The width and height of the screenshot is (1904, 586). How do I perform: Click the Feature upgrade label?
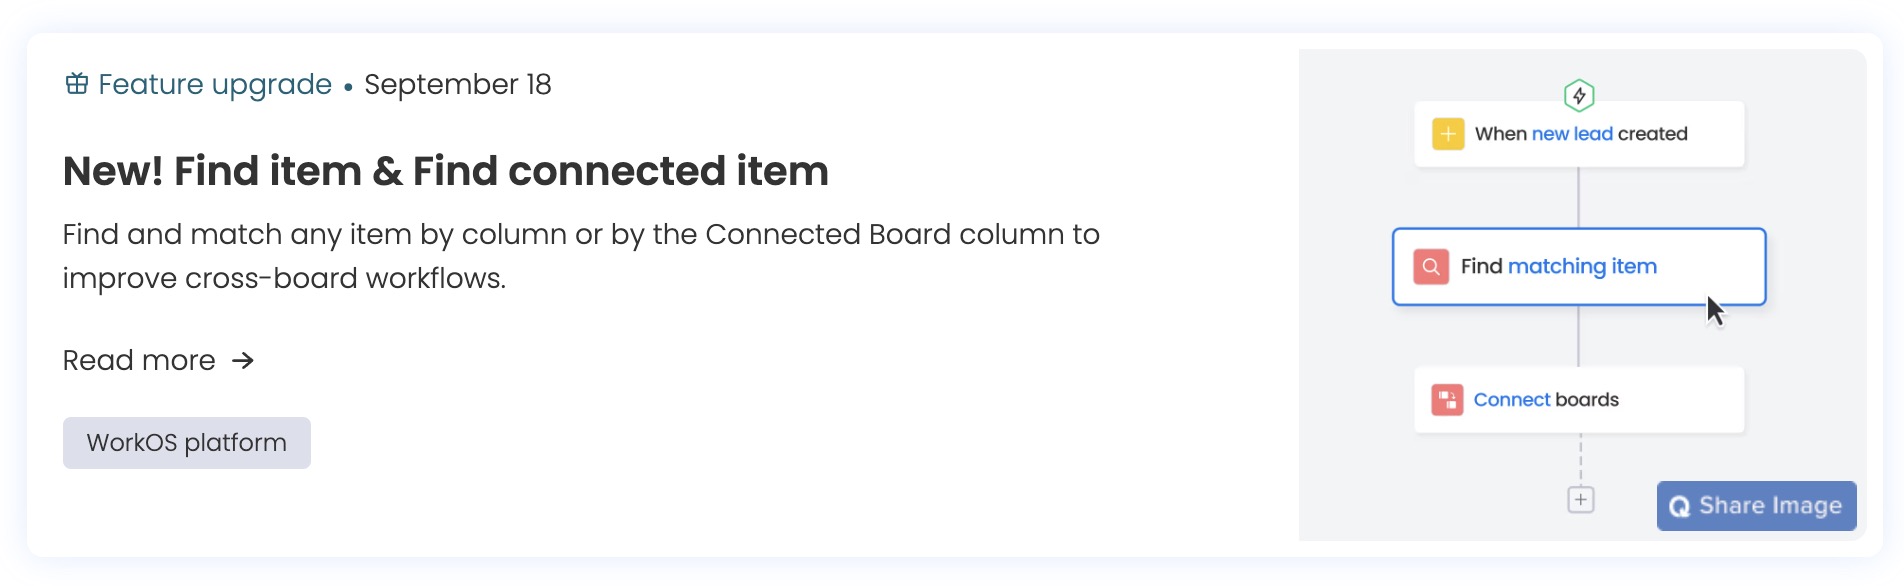[x=215, y=84]
